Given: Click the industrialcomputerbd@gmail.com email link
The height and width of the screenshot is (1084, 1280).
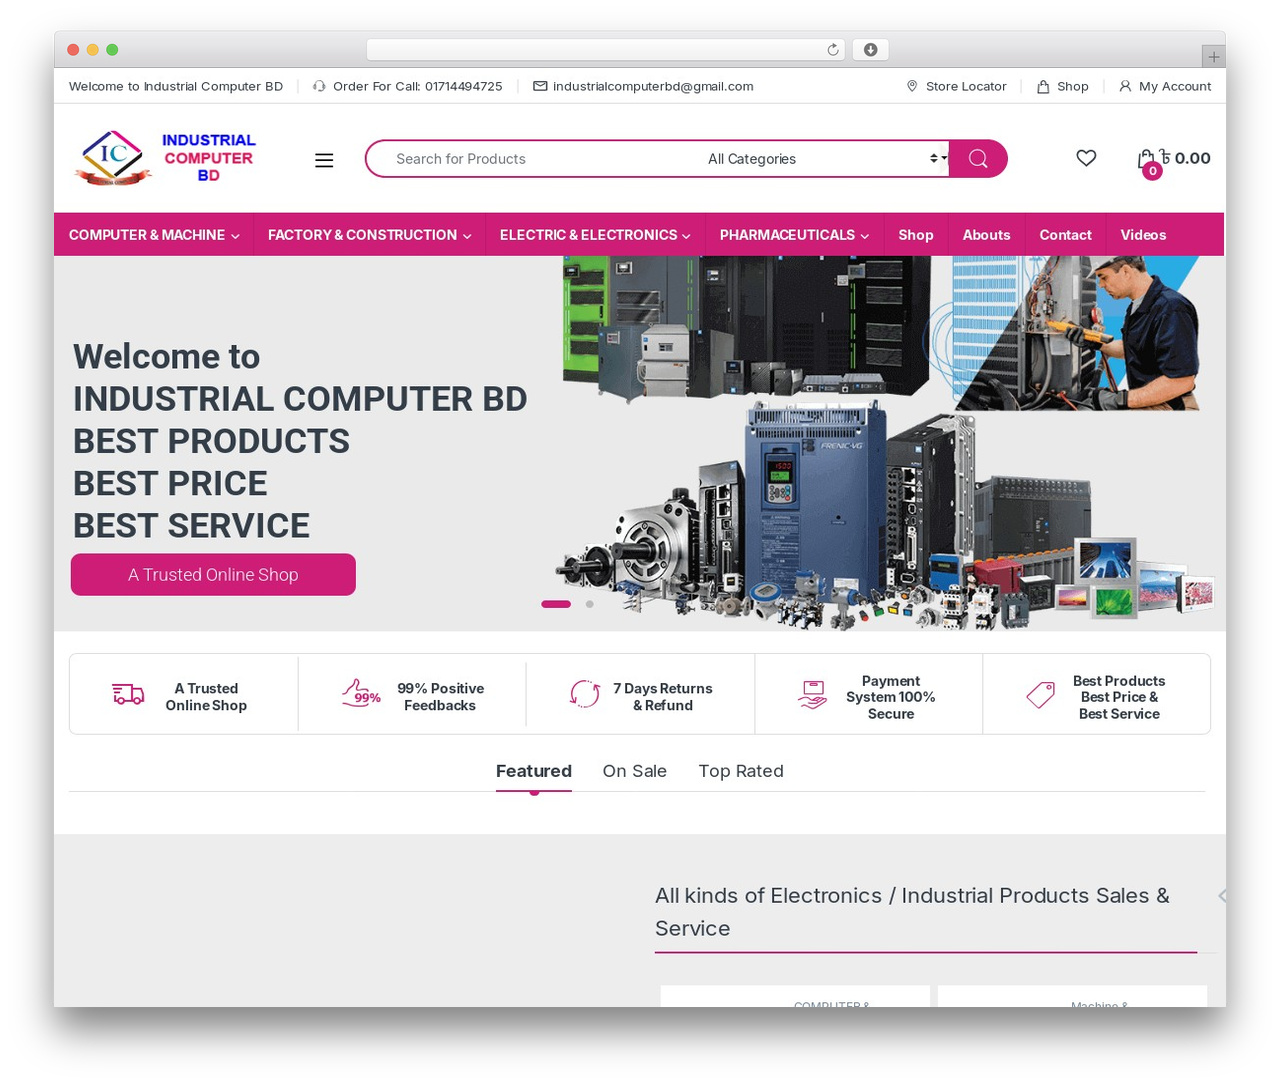Looking at the screenshot, I should pyautogui.click(x=653, y=86).
